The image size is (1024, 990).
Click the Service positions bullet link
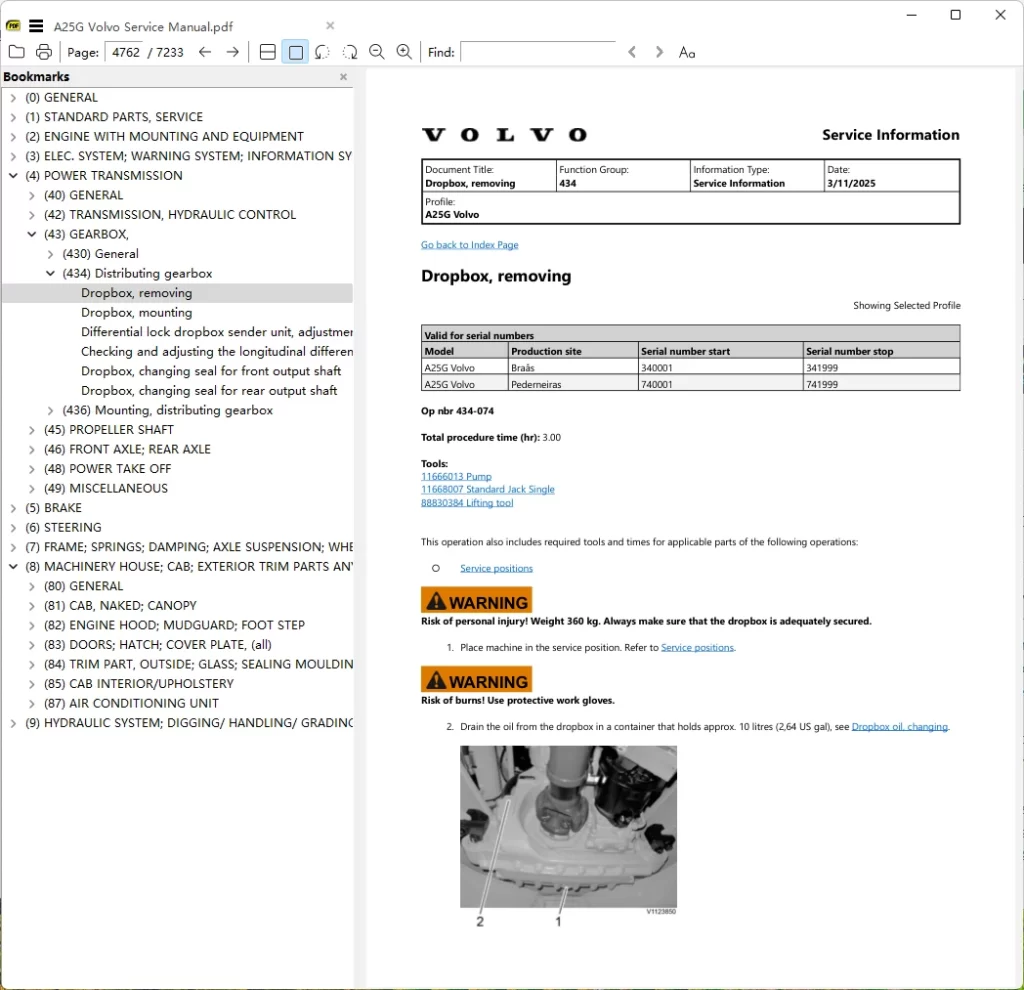(496, 569)
